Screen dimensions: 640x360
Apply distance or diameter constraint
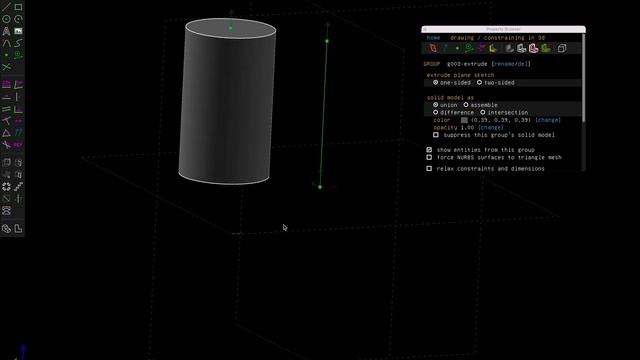pos(6,85)
